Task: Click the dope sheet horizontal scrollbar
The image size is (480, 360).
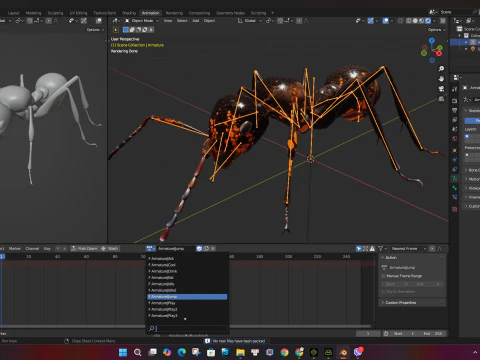Action: pos(185,326)
